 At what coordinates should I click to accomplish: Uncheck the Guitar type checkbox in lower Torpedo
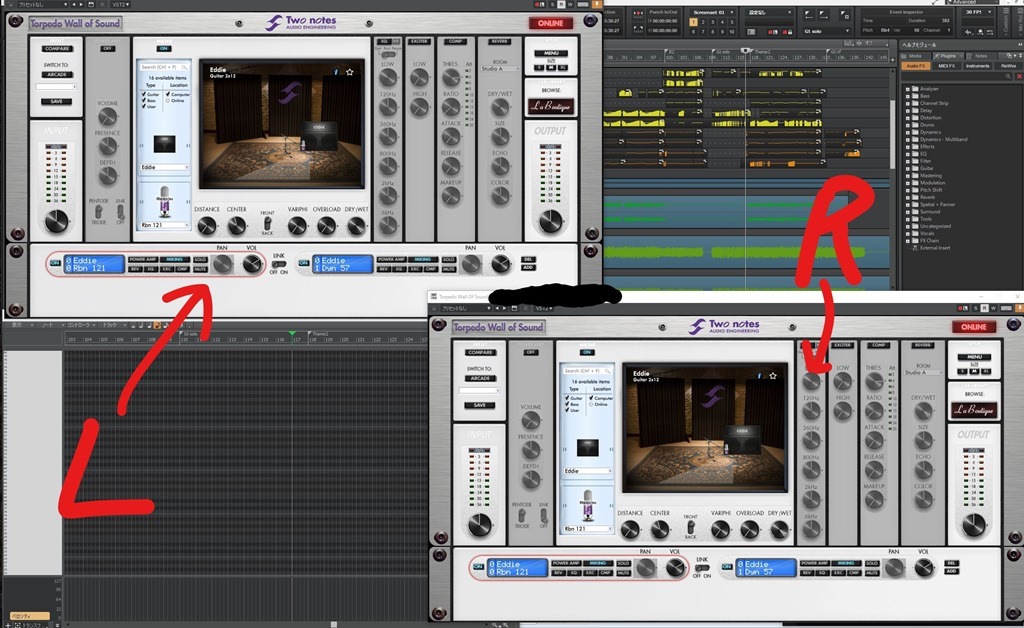click(x=568, y=398)
